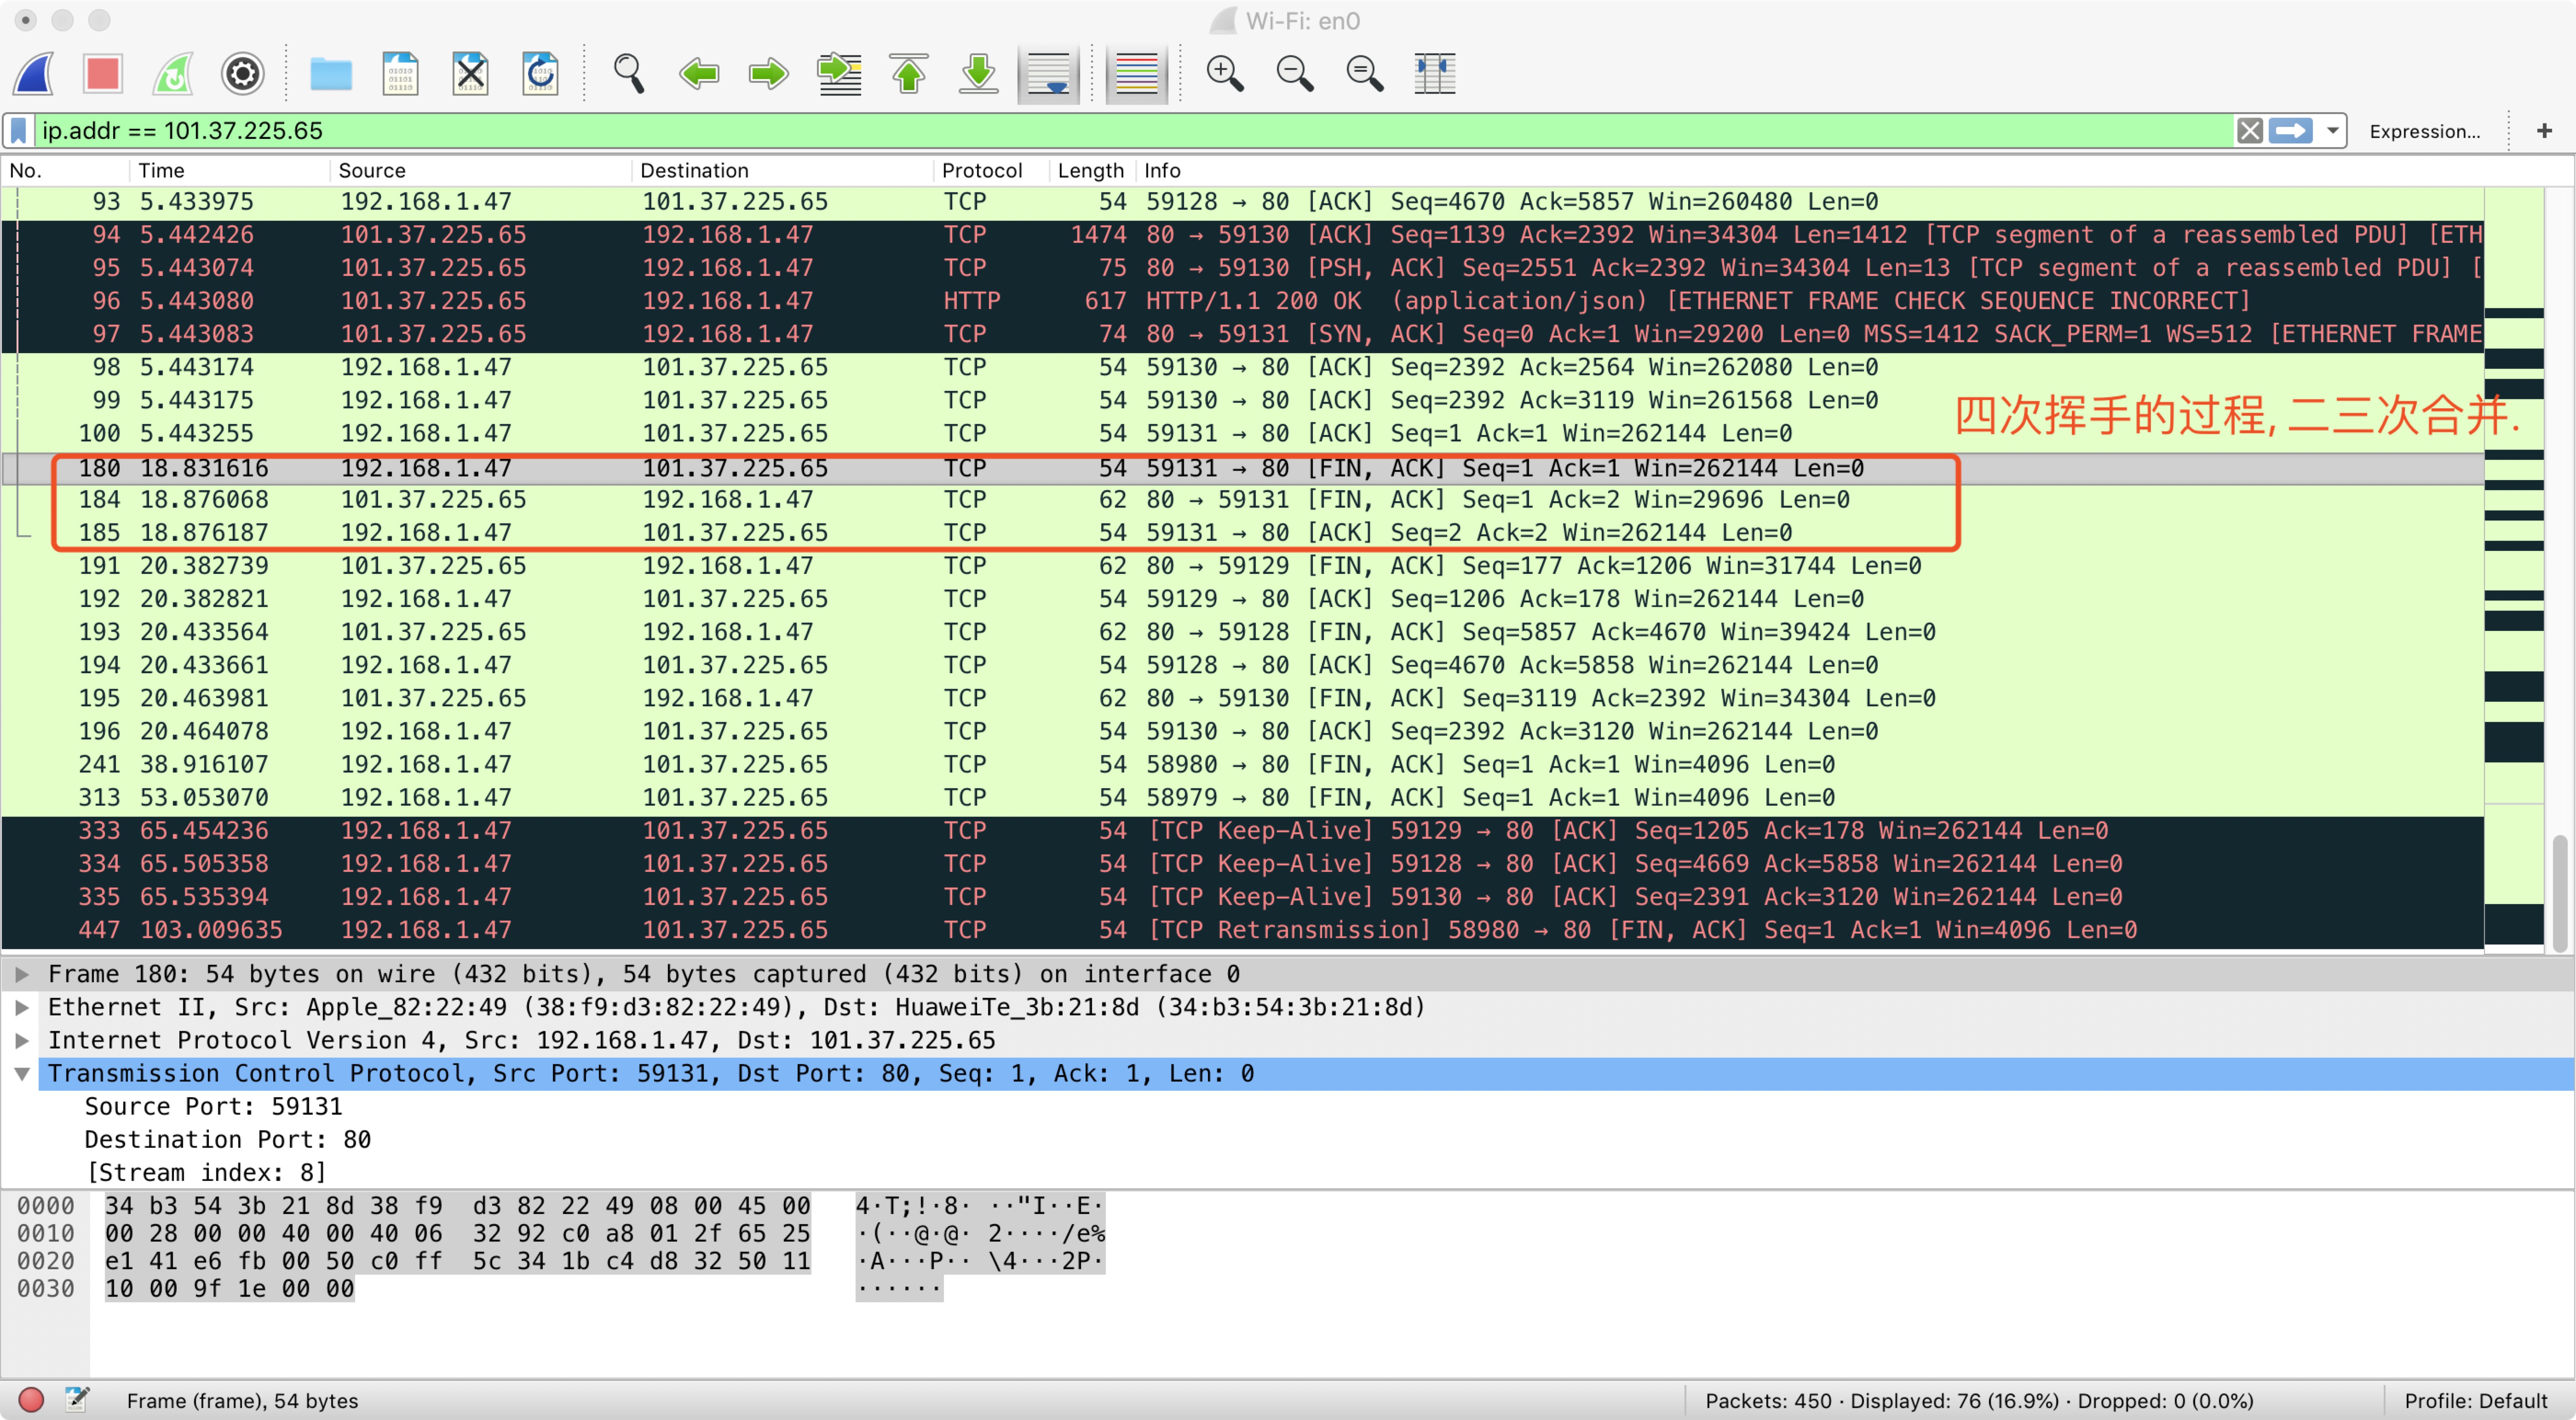Stop the running capture

point(103,73)
